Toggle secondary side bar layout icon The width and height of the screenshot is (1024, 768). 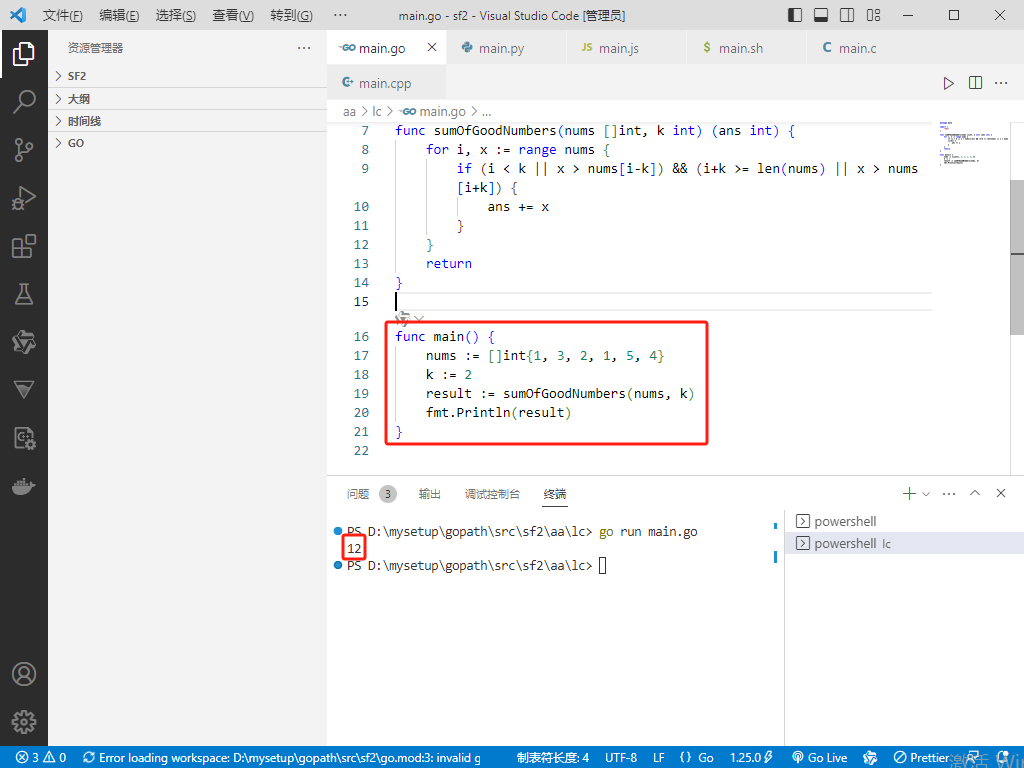(x=847, y=15)
